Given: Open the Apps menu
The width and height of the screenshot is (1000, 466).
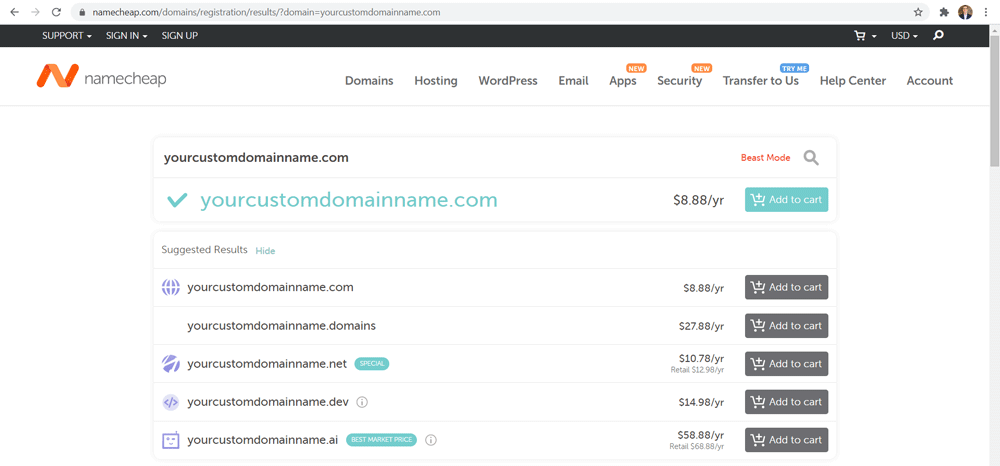Looking at the screenshot, I should tap(622, 81).
